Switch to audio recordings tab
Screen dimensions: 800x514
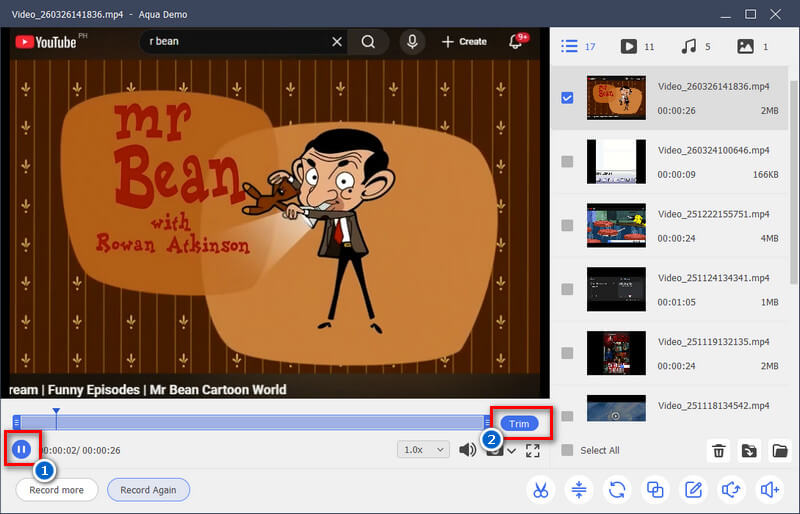(x=695, y=46)
